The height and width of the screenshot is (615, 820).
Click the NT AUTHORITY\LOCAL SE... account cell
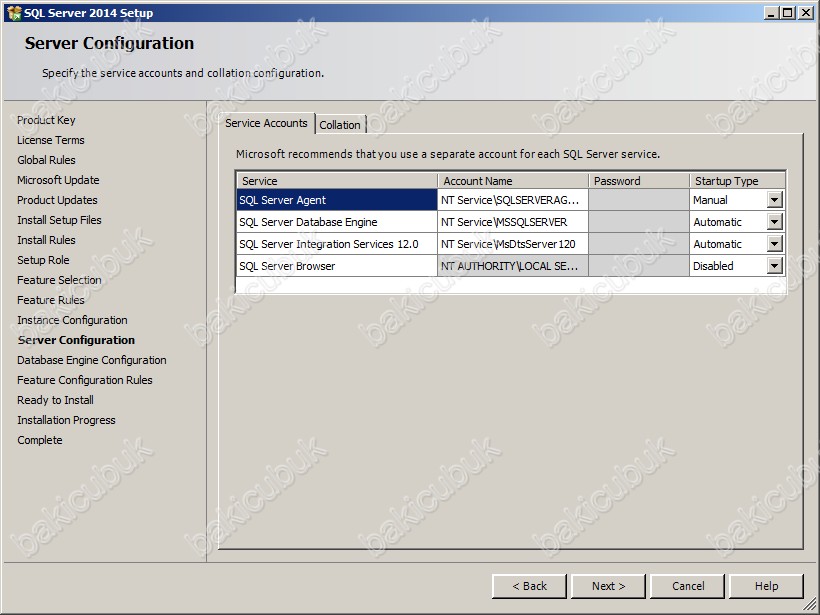point(513,266)
